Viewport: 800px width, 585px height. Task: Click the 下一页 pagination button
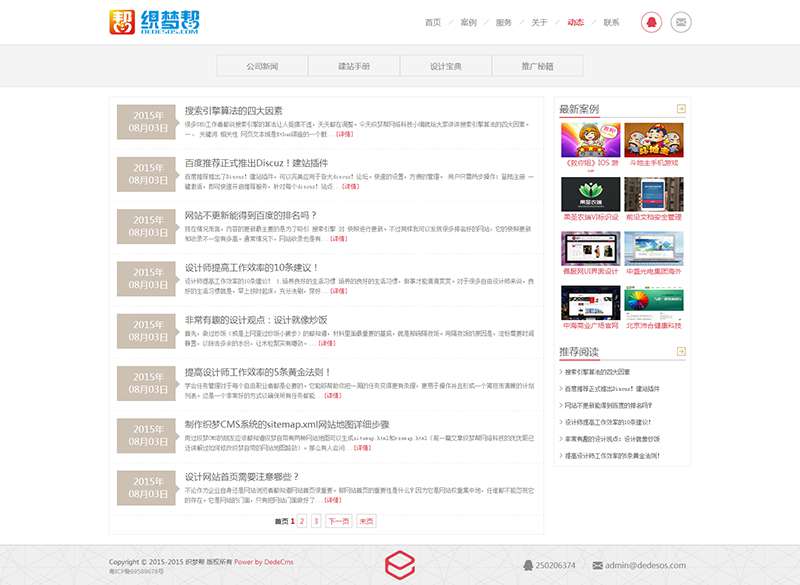[339, 521]
